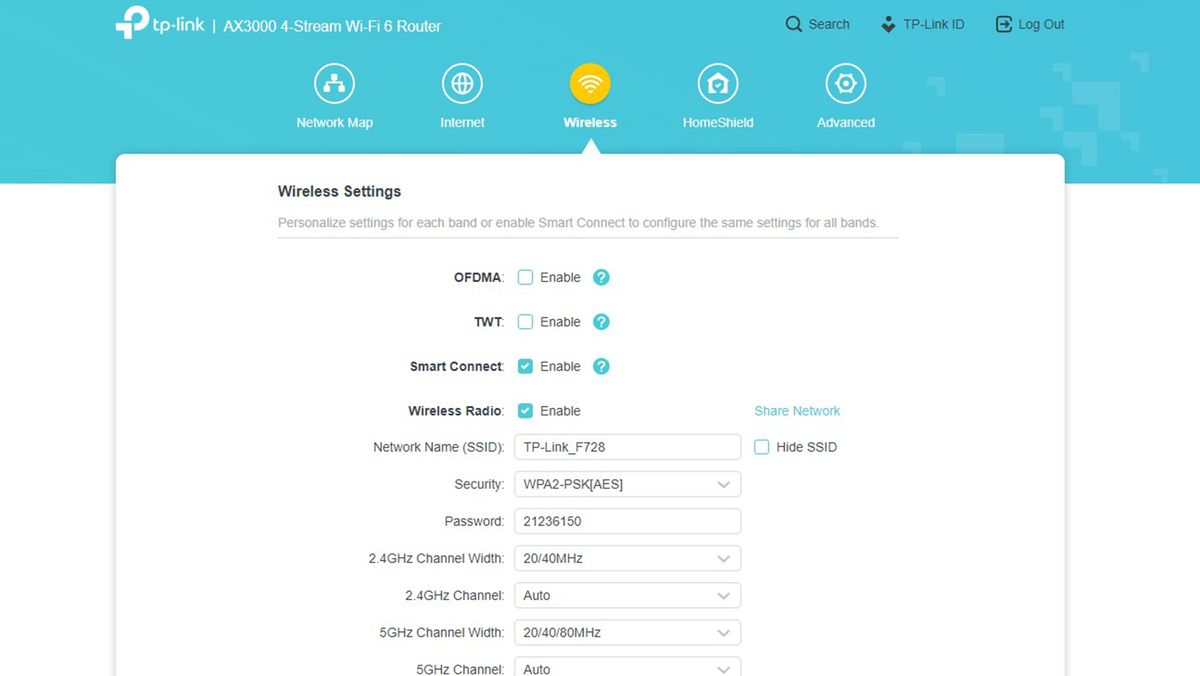Open the 2.4GHz Channel dropdown

click(627, 595)
